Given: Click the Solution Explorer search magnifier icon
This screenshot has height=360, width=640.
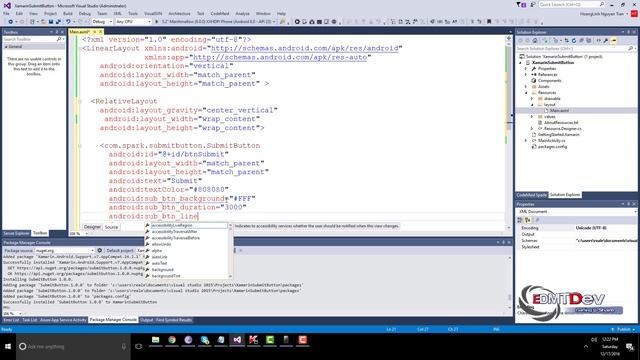Looking at the screenshot, I should click(x=630, y=49).
